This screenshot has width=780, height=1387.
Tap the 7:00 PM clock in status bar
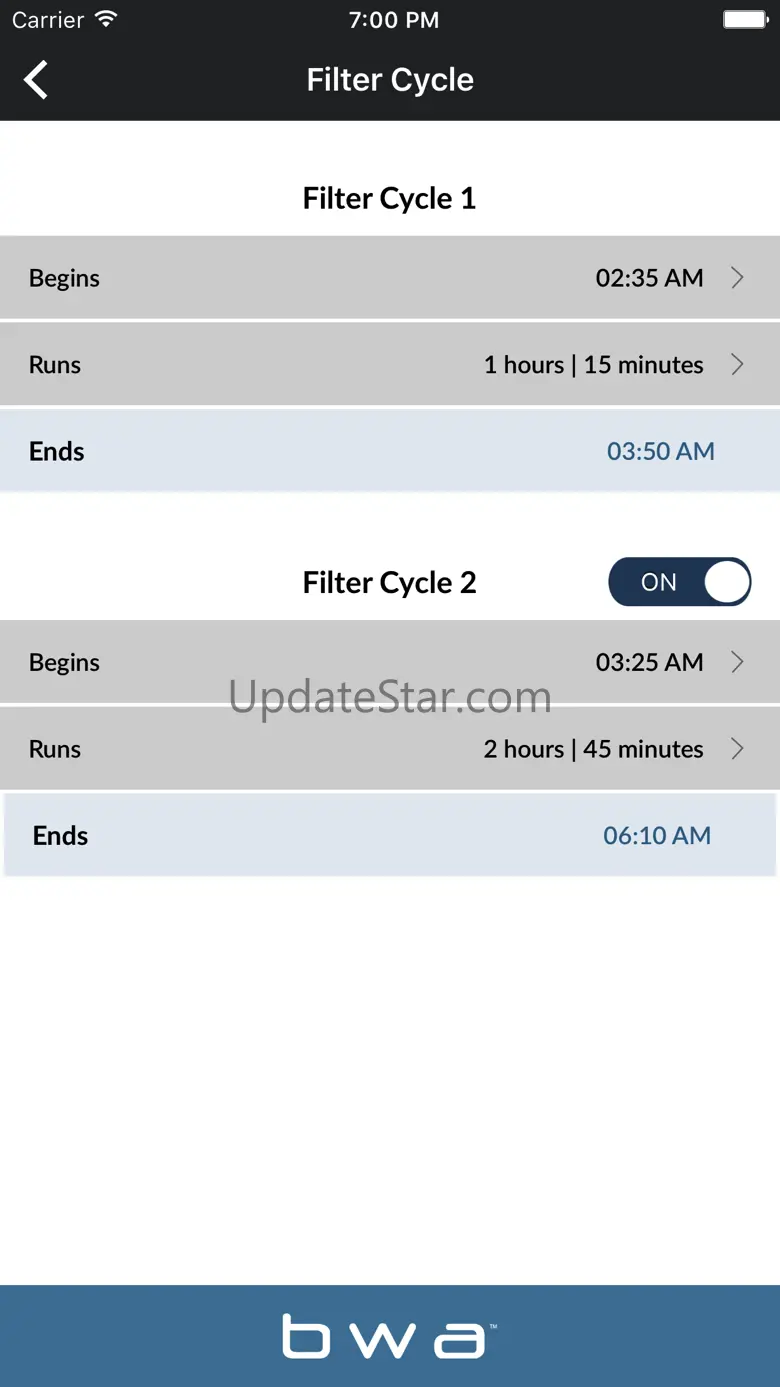393,20
